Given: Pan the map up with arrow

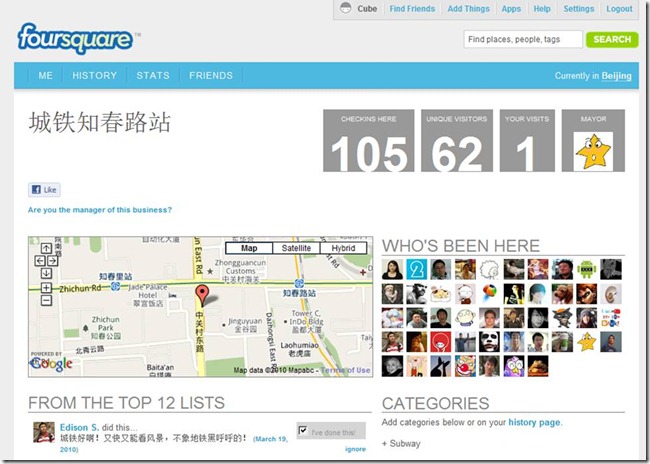Looking at the screenshot, I should pyautogui.click(x=46, y=248).
